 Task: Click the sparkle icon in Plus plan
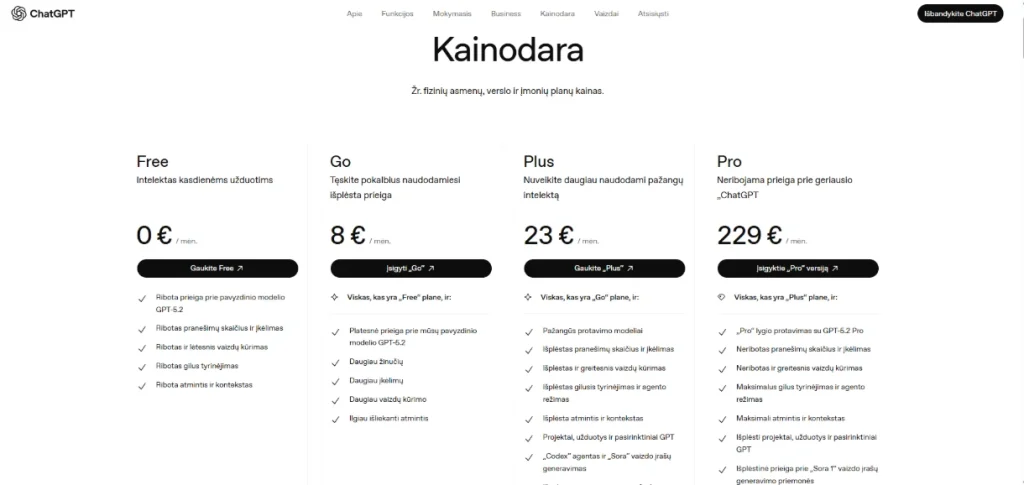coord(528,297)
